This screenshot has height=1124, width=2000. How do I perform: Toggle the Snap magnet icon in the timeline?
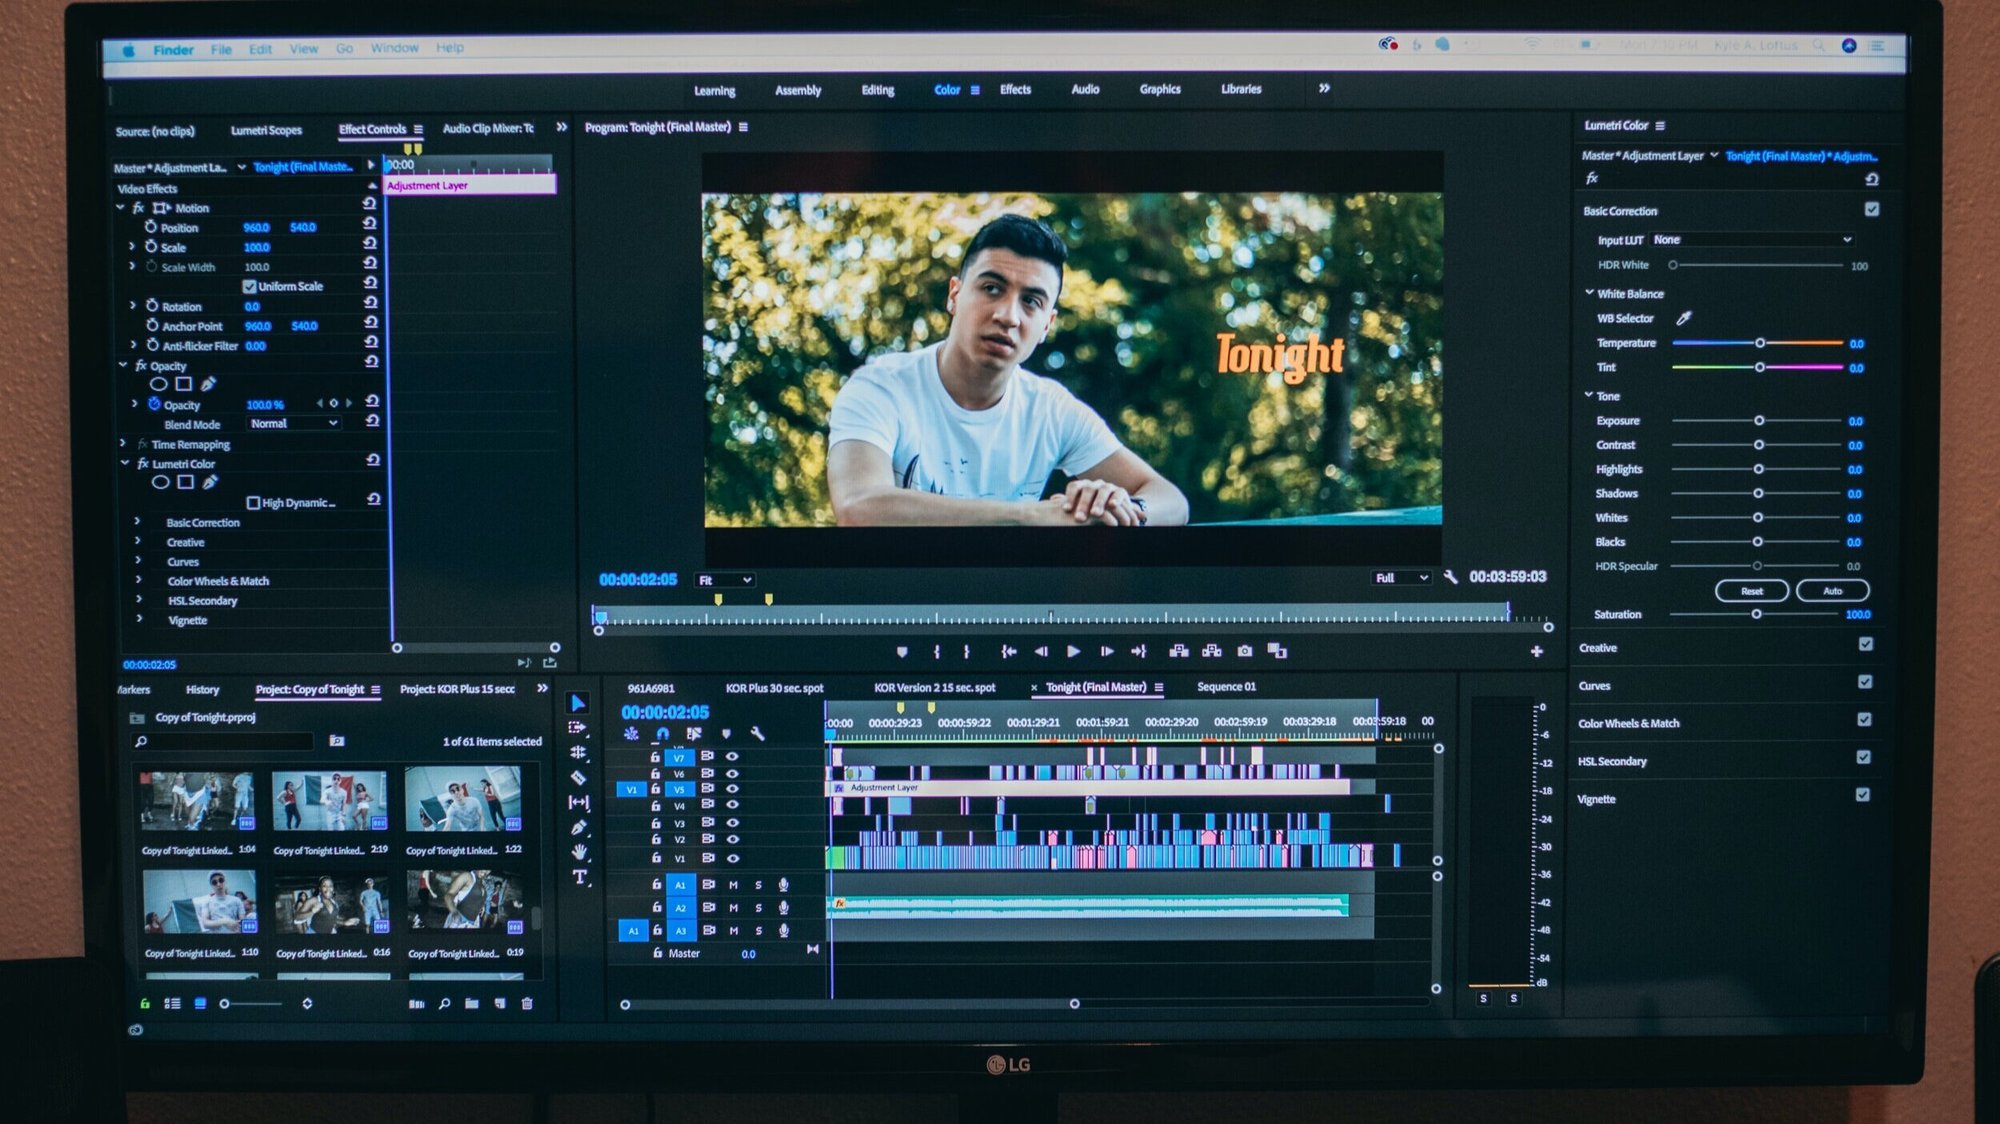coord(663,735)
